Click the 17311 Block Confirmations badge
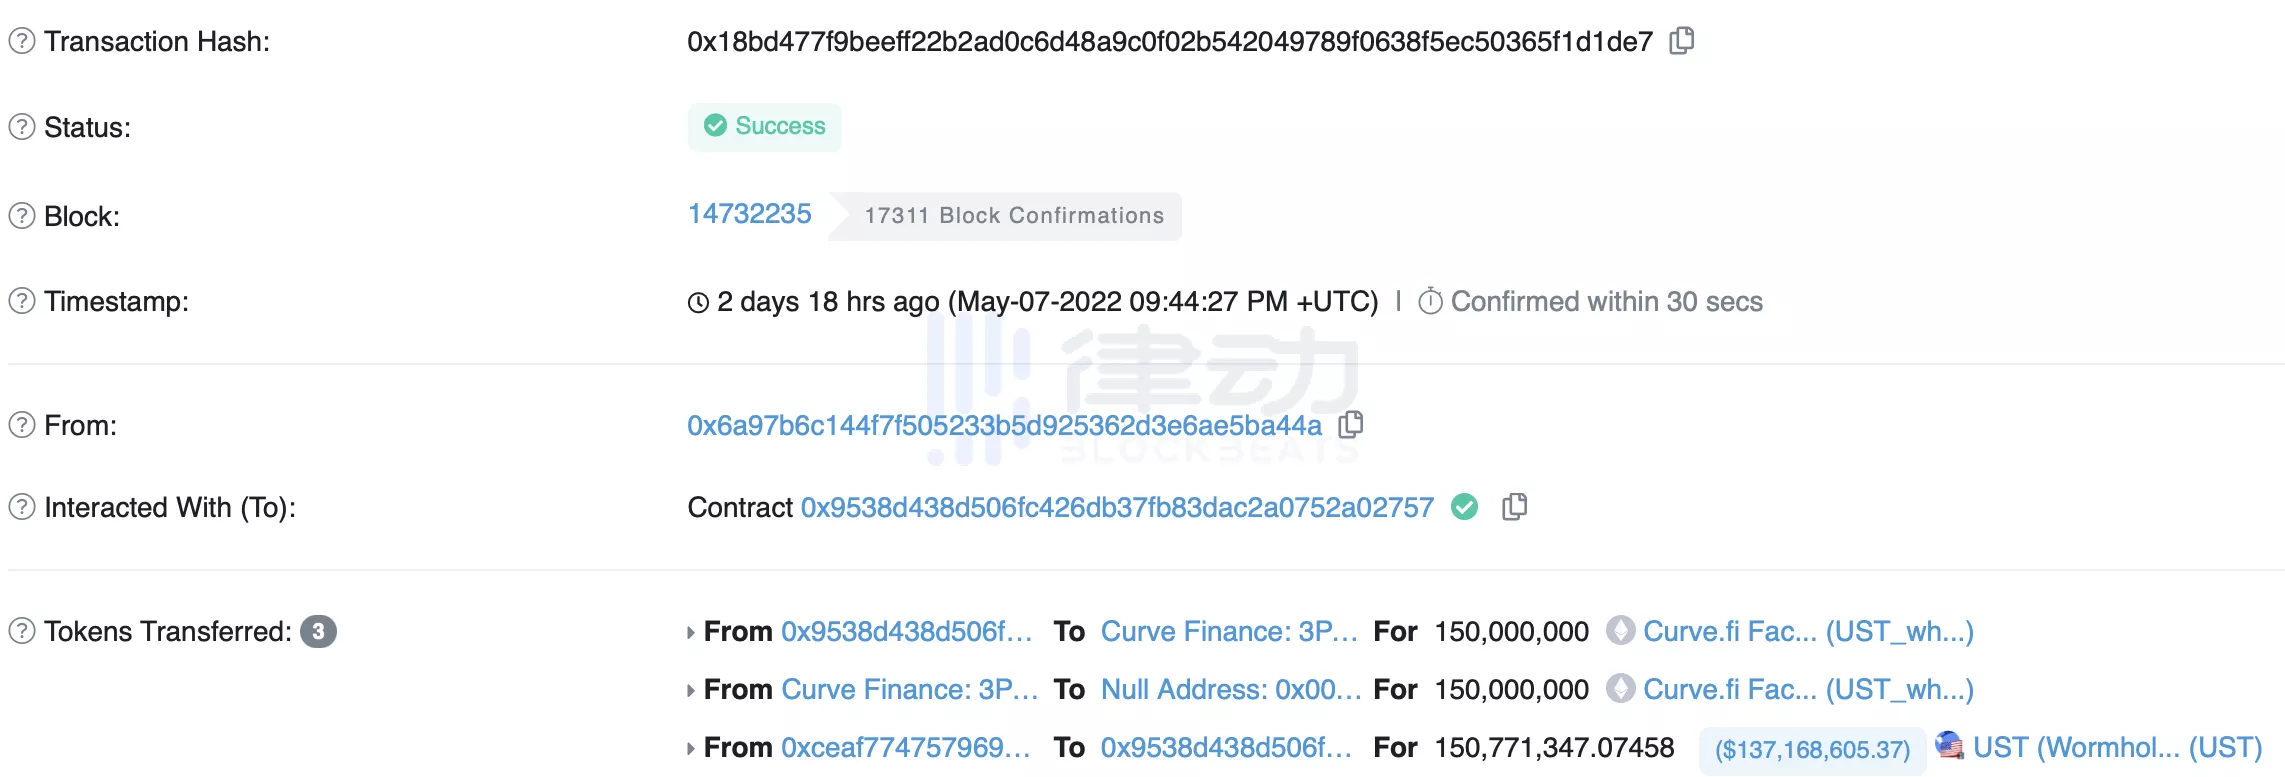The height and width of the screenshot is (777, 2285). pyautogui.click(x=1013, y=216)
